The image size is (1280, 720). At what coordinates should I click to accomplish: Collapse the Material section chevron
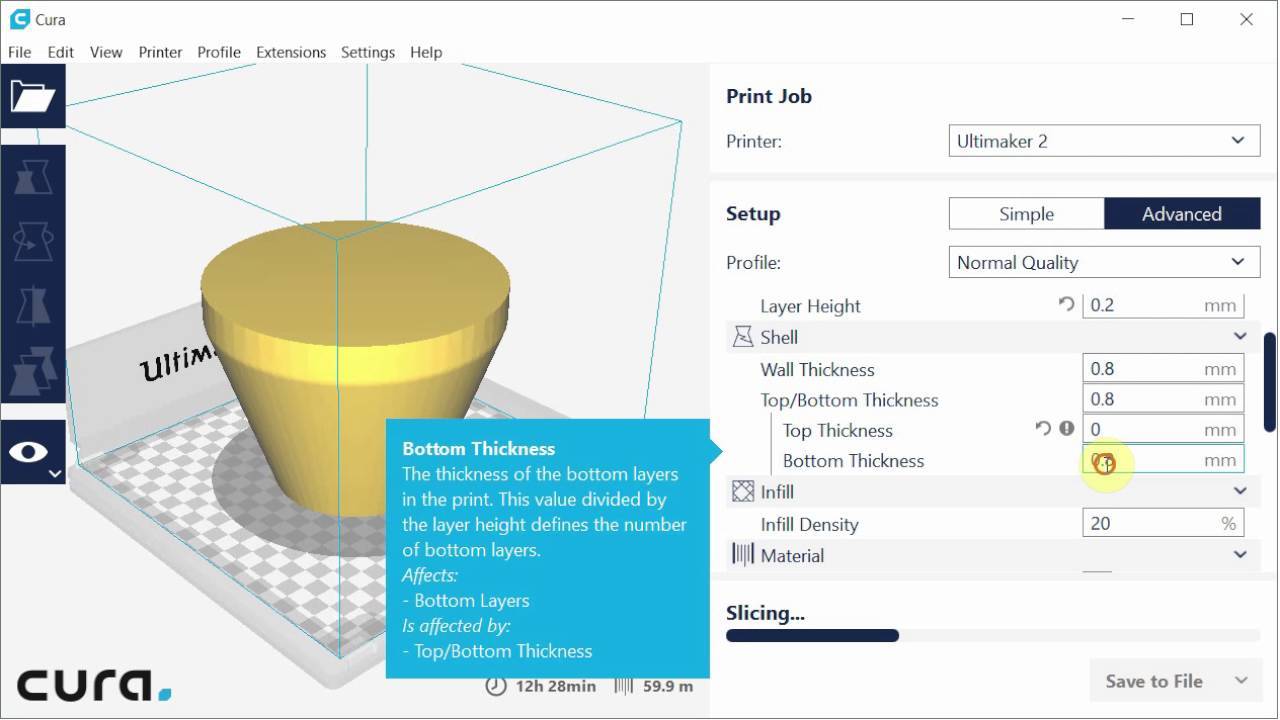point(1240,554)
